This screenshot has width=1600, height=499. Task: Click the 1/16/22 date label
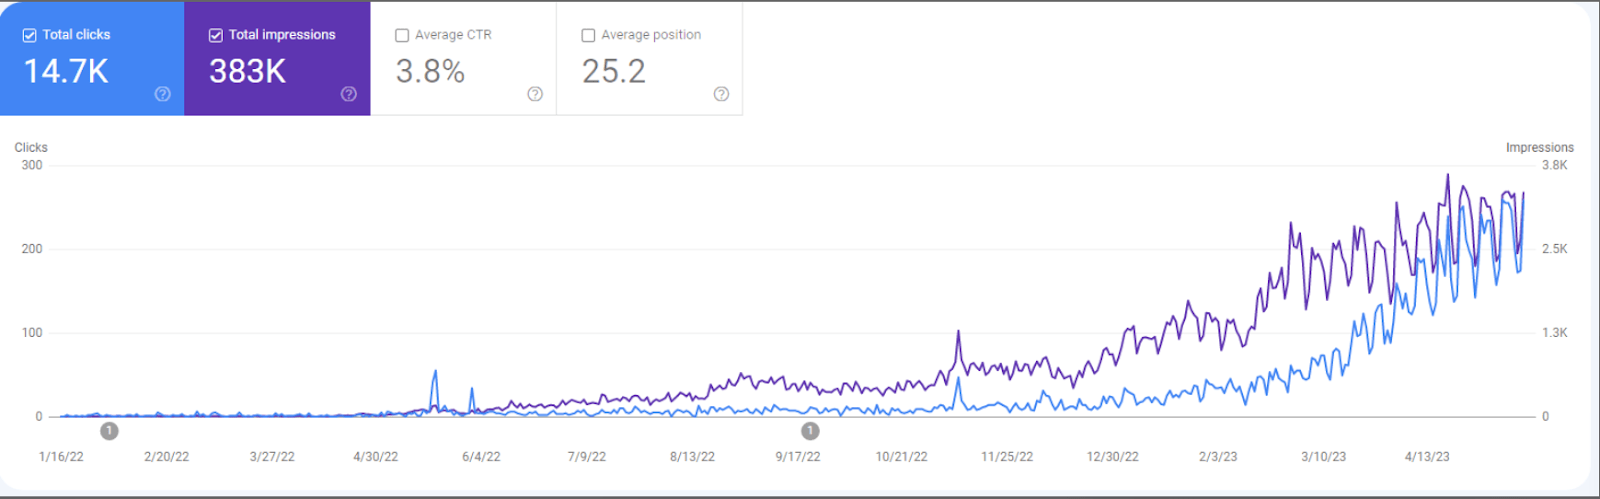pyautogui.click(x=61, y=457)
